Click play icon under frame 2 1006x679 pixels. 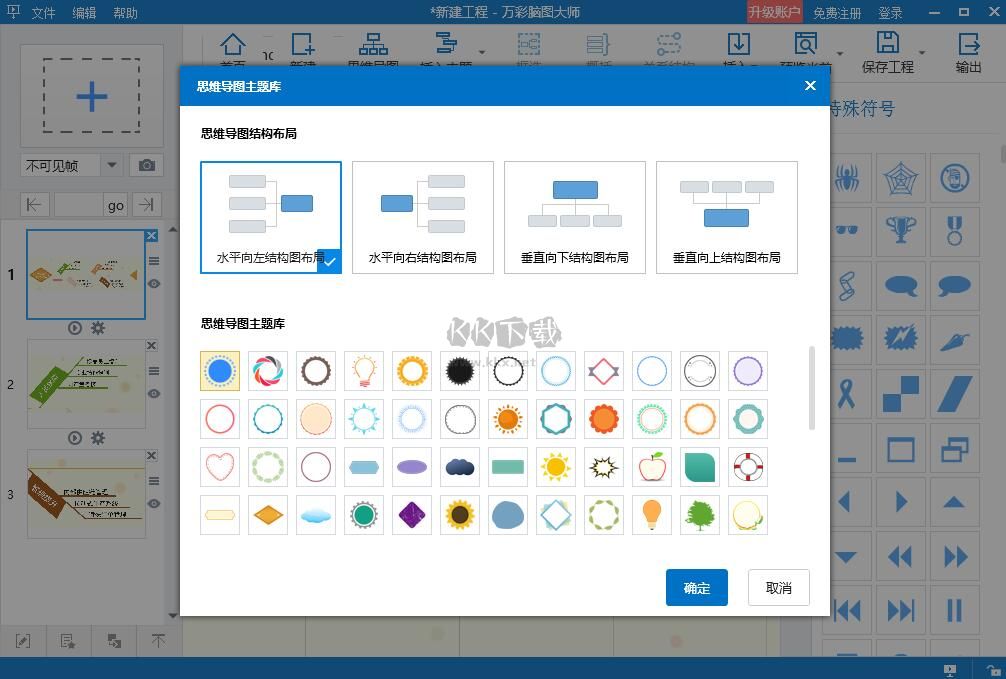(74, 438)
